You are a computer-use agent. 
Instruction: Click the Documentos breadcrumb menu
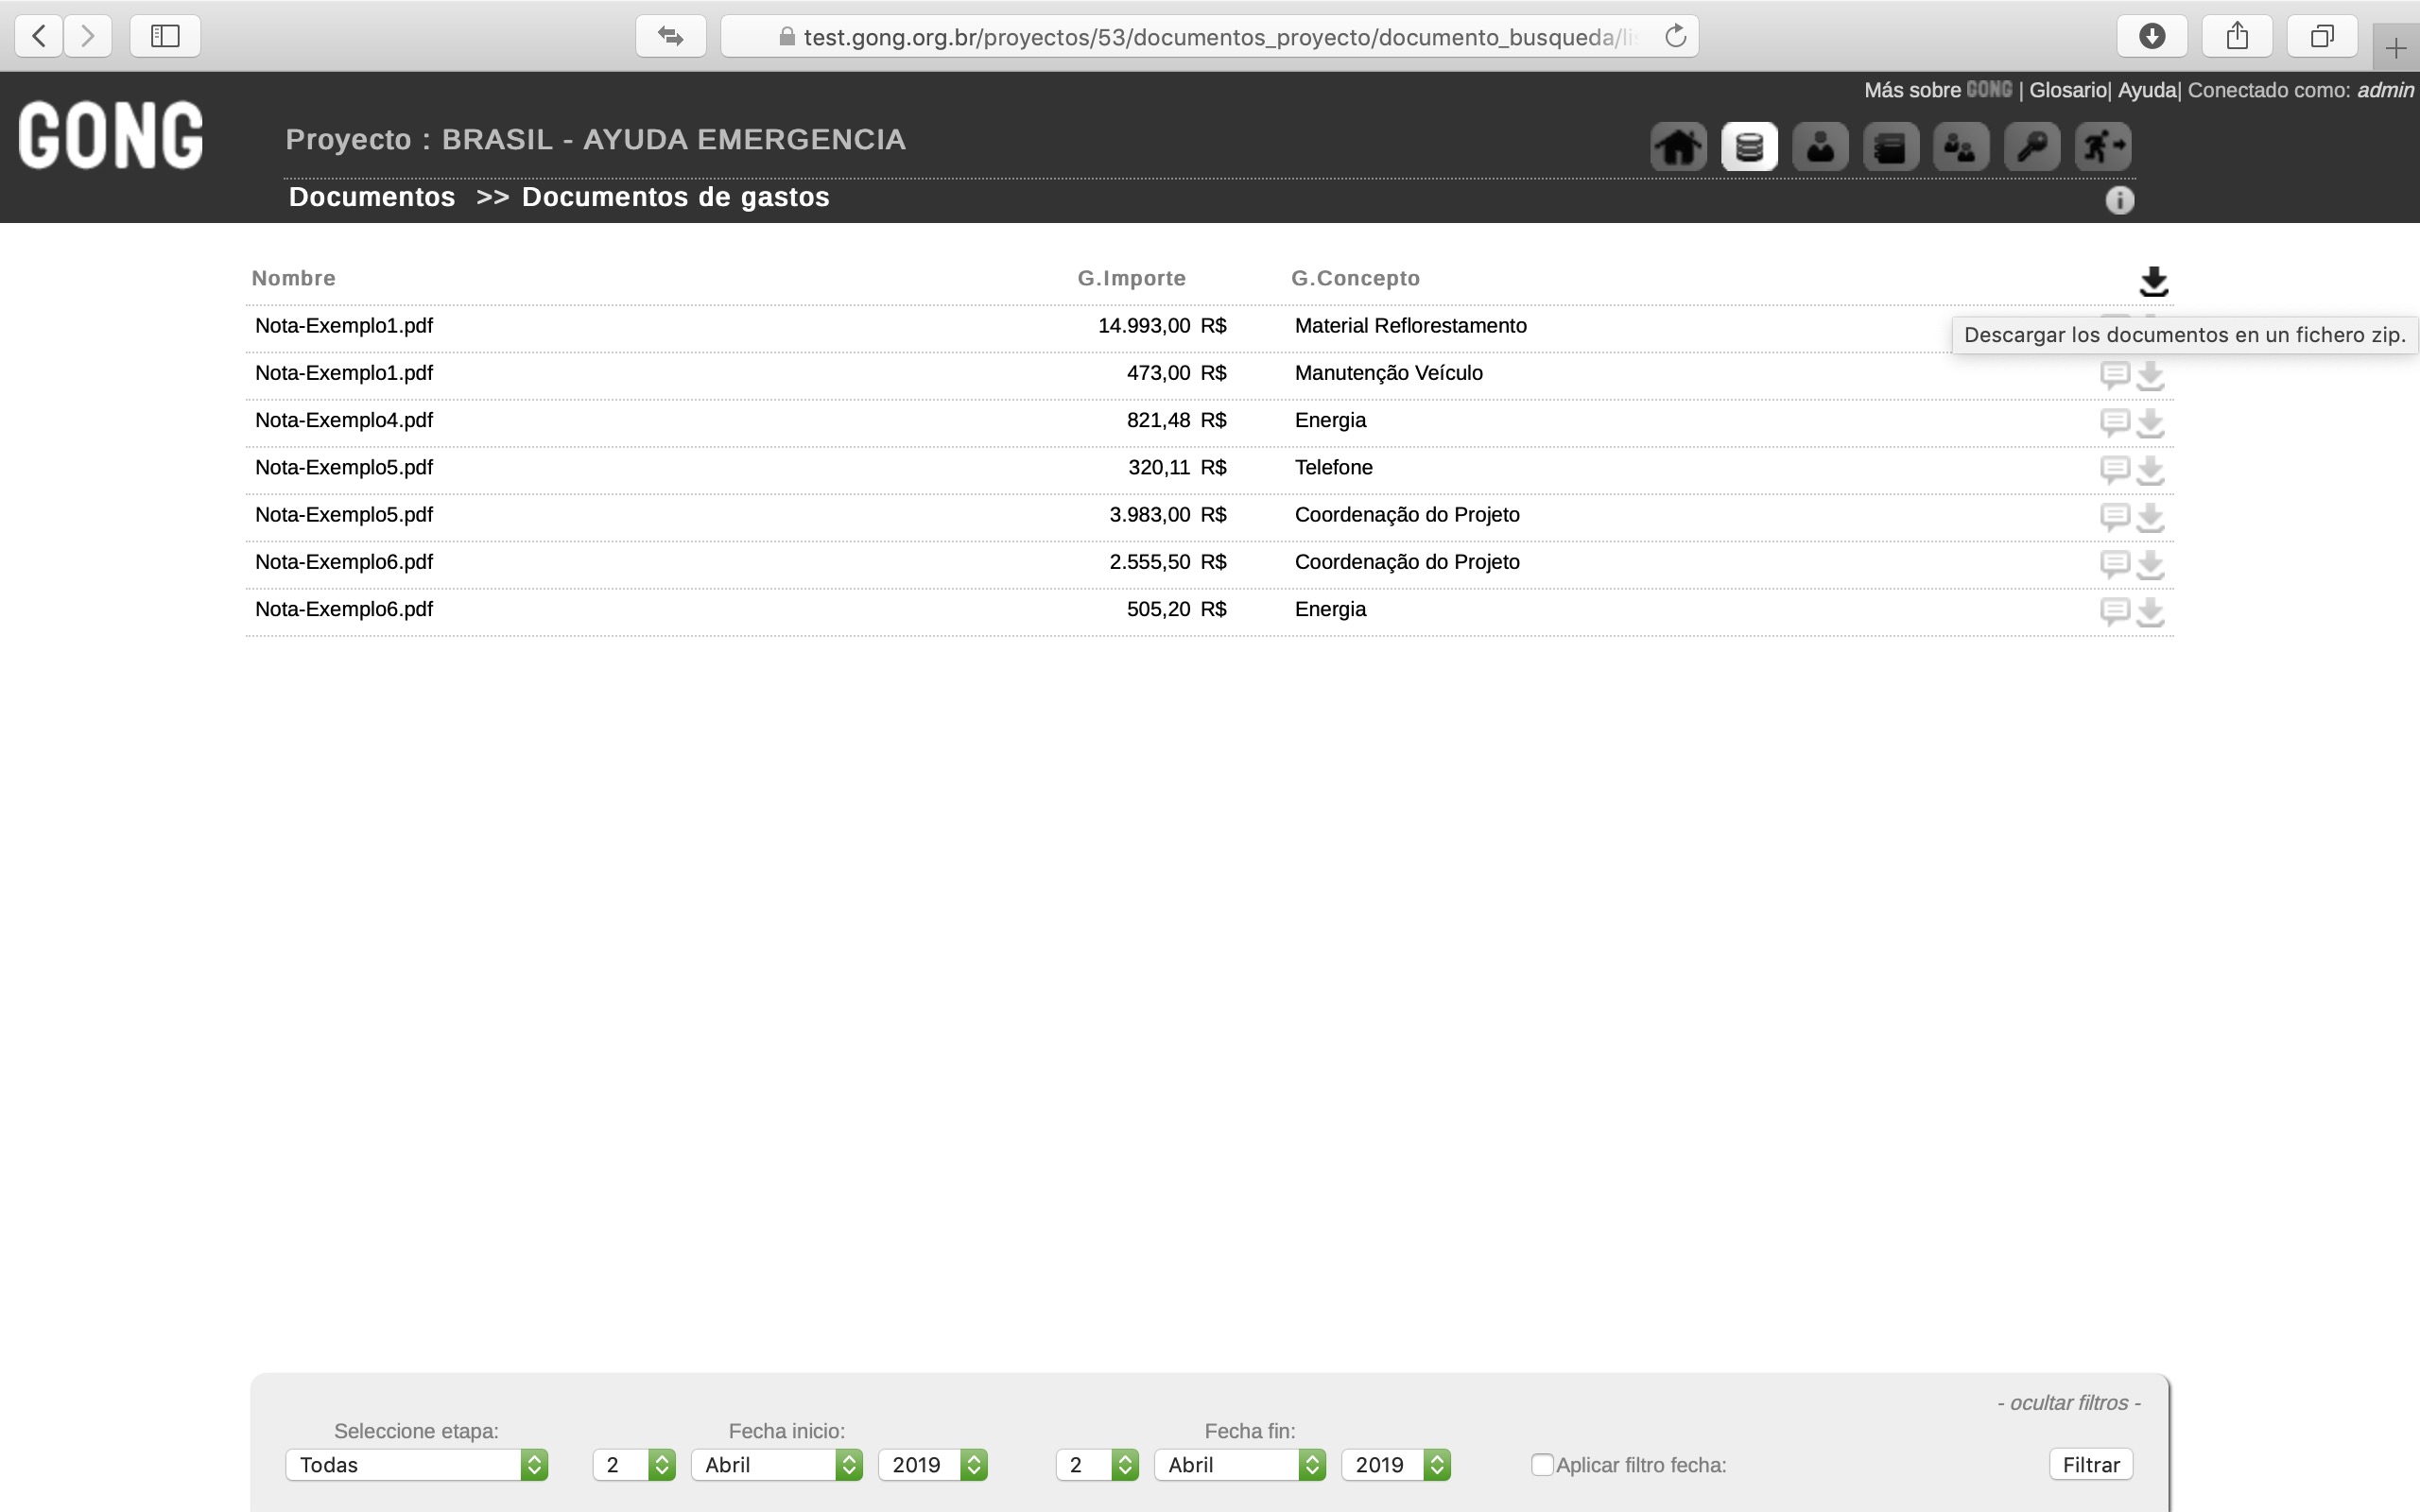(x=372, y=197)
